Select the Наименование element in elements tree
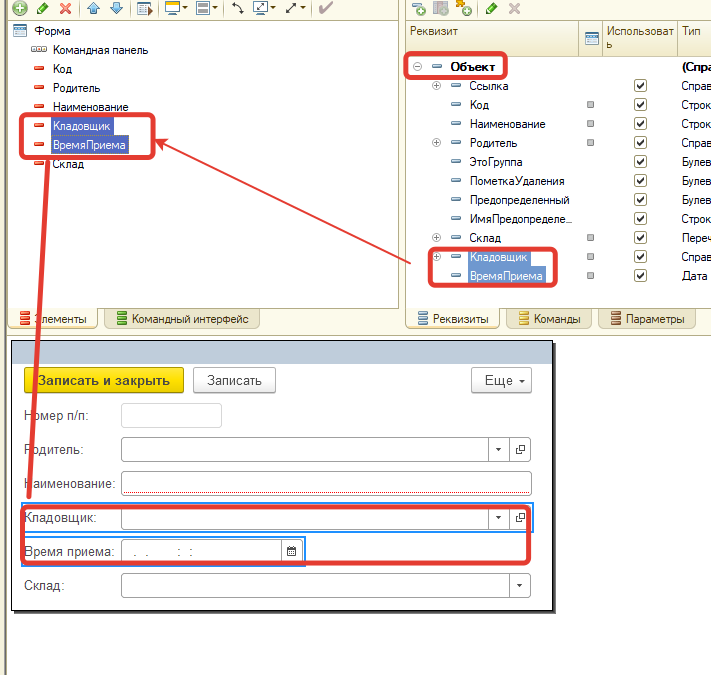The height and width of the screenshot is (675, 711). point(90,107)
